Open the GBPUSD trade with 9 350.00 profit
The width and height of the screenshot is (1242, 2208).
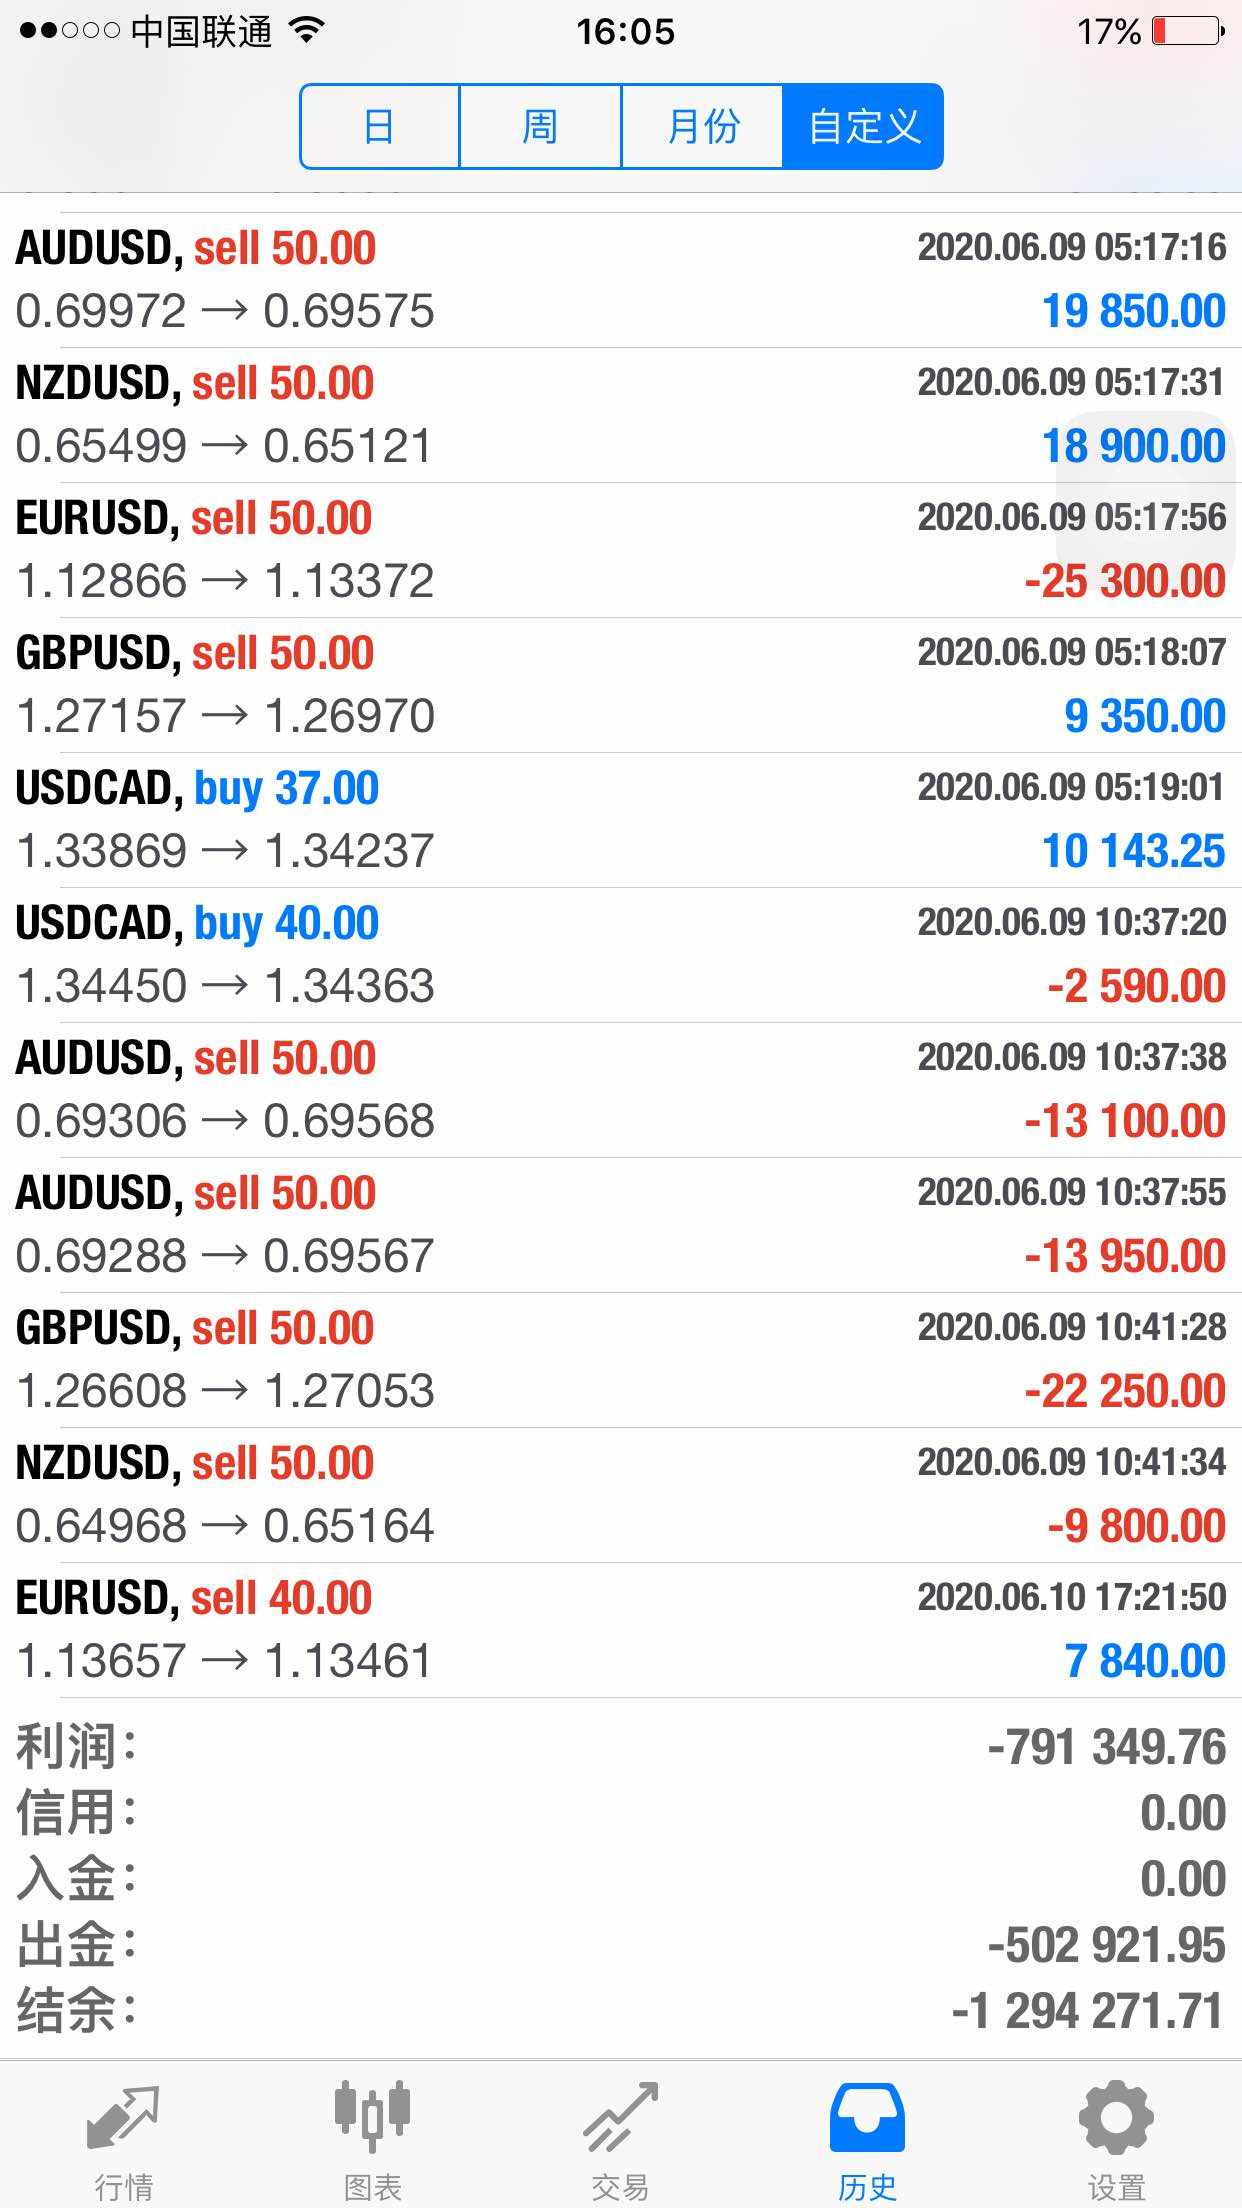621,685
